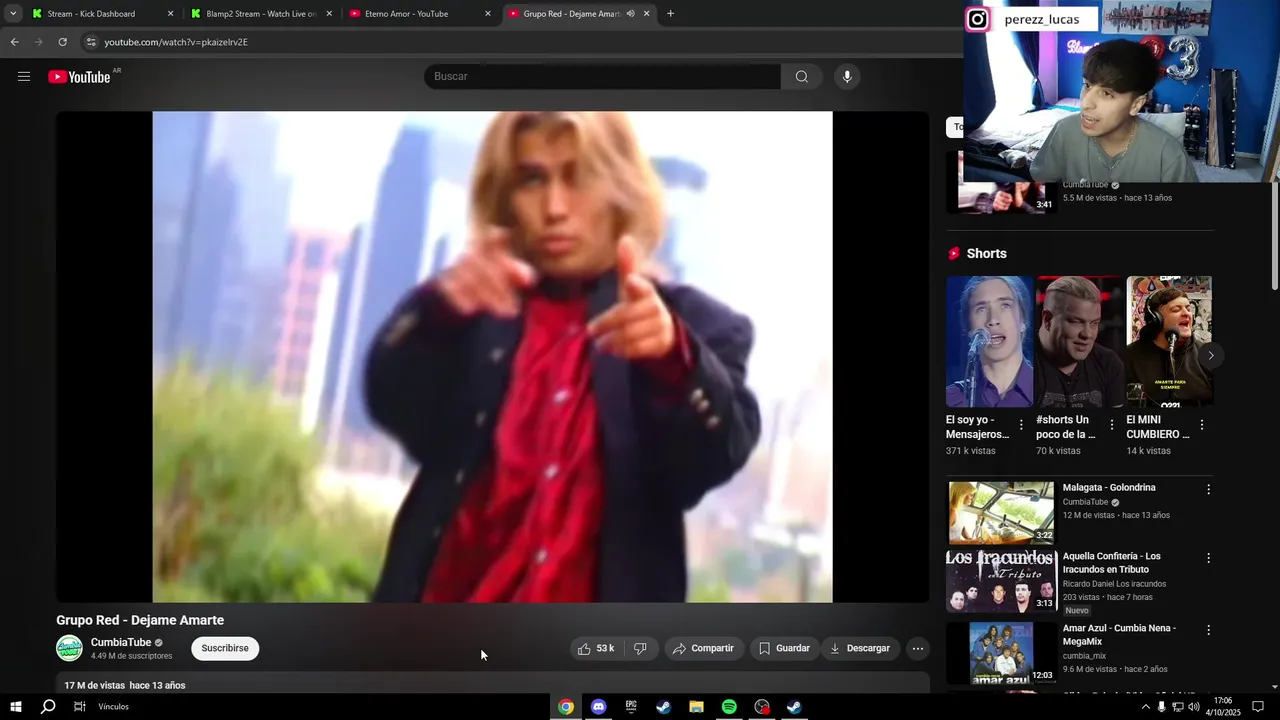Open Task View on the taskbar
1280x720 pixels.
tap(80, 707)
